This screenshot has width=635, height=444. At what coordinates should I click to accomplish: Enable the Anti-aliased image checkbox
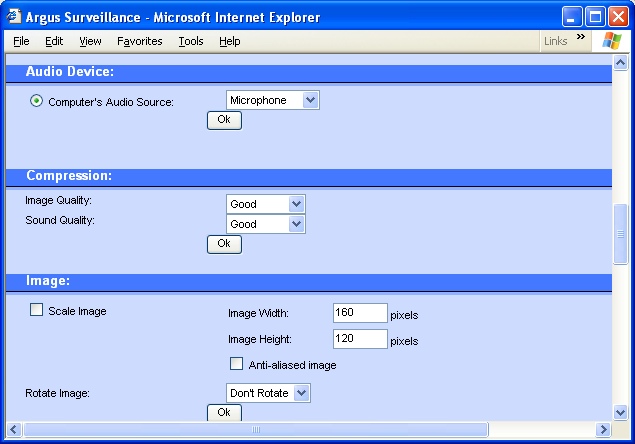[237, 363]
